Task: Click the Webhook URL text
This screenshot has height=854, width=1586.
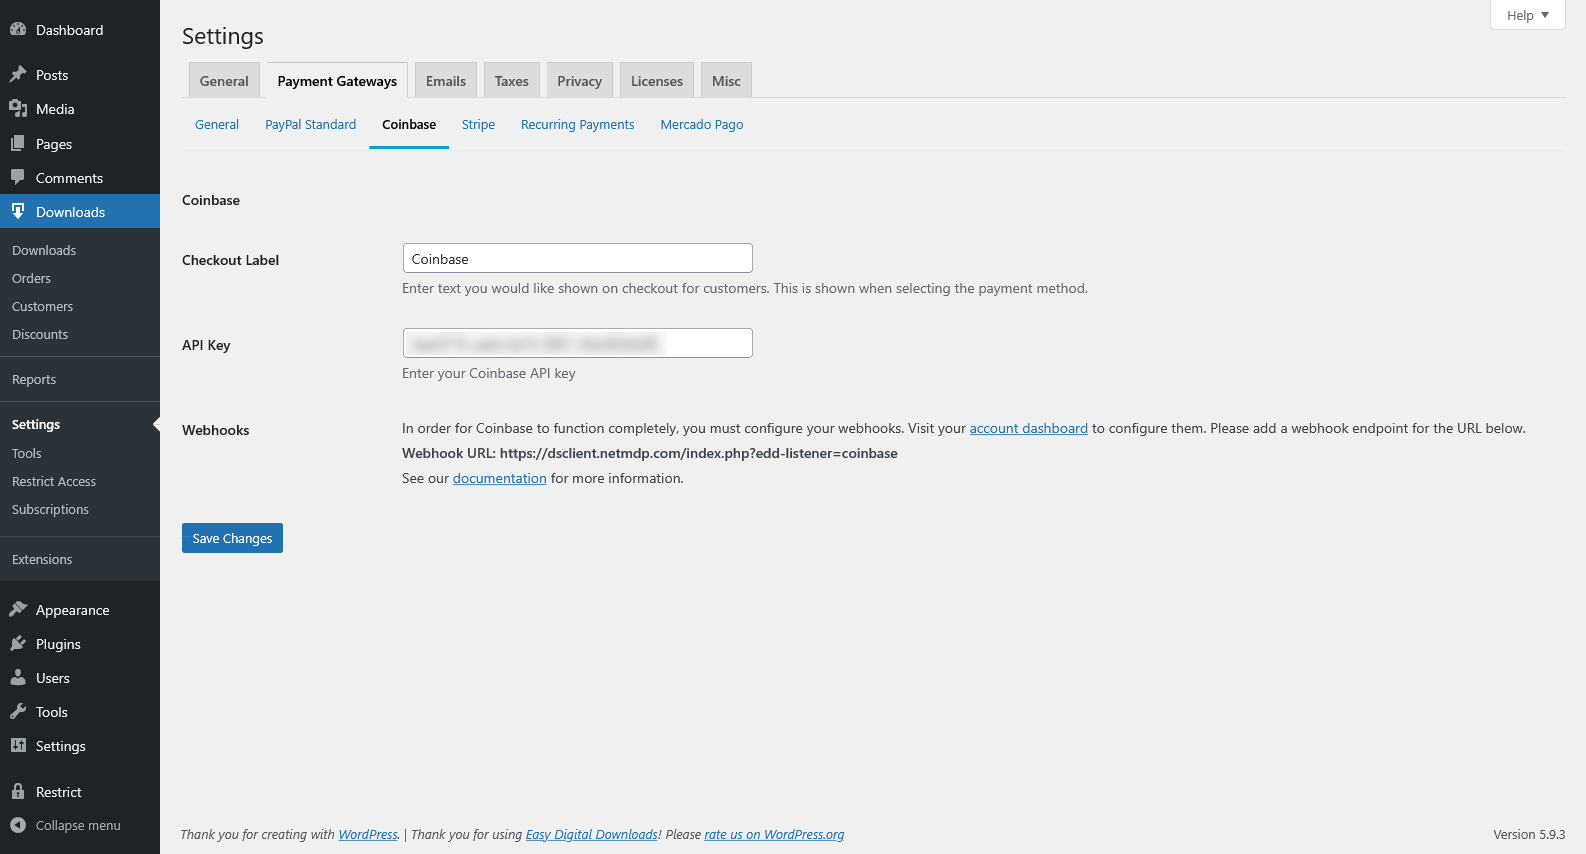Action: 650,453
